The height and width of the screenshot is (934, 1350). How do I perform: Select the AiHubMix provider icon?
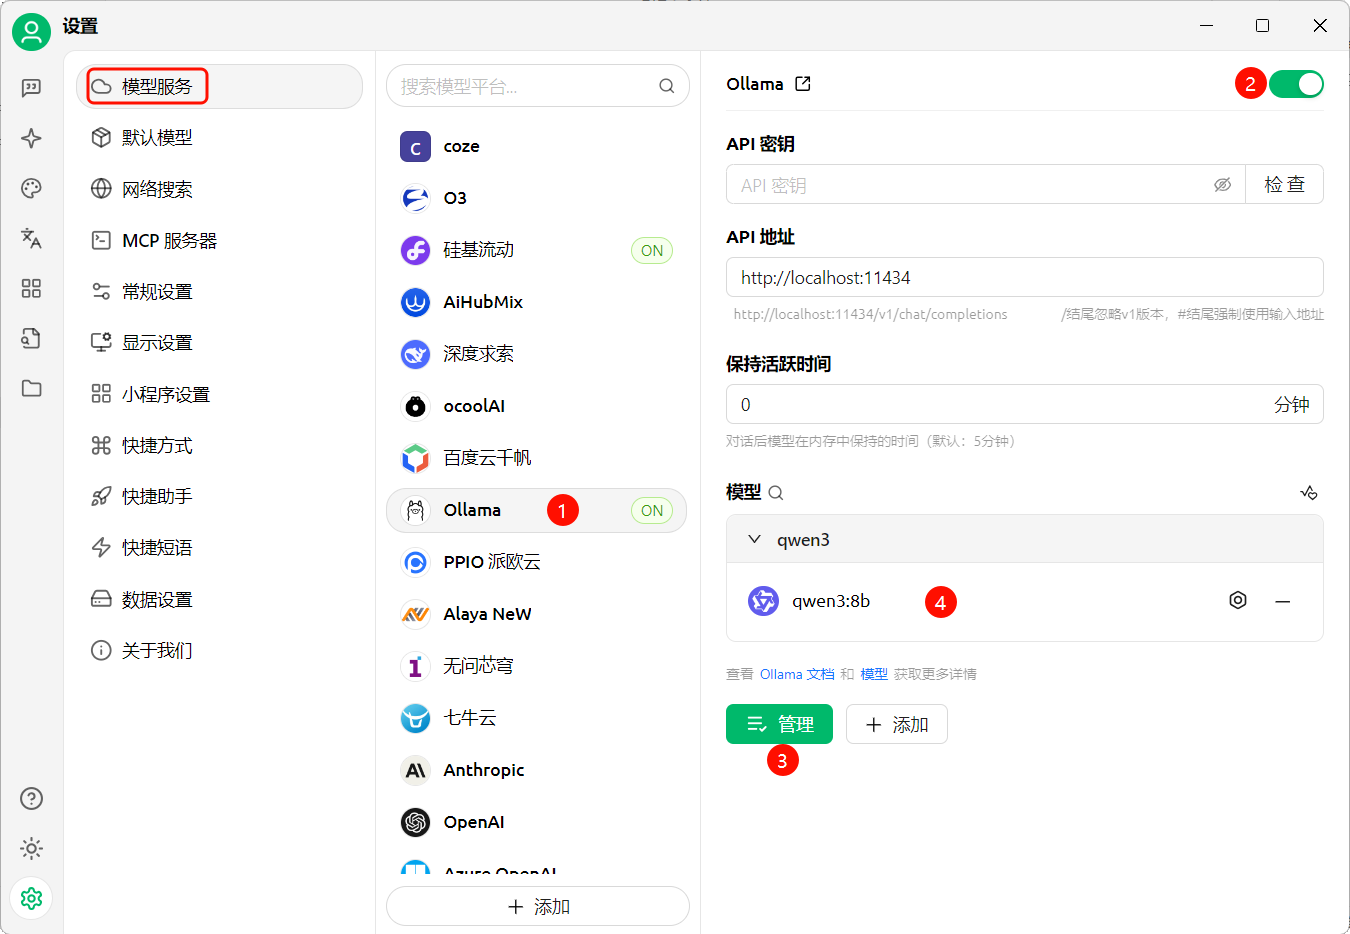(x=415, y=302)
